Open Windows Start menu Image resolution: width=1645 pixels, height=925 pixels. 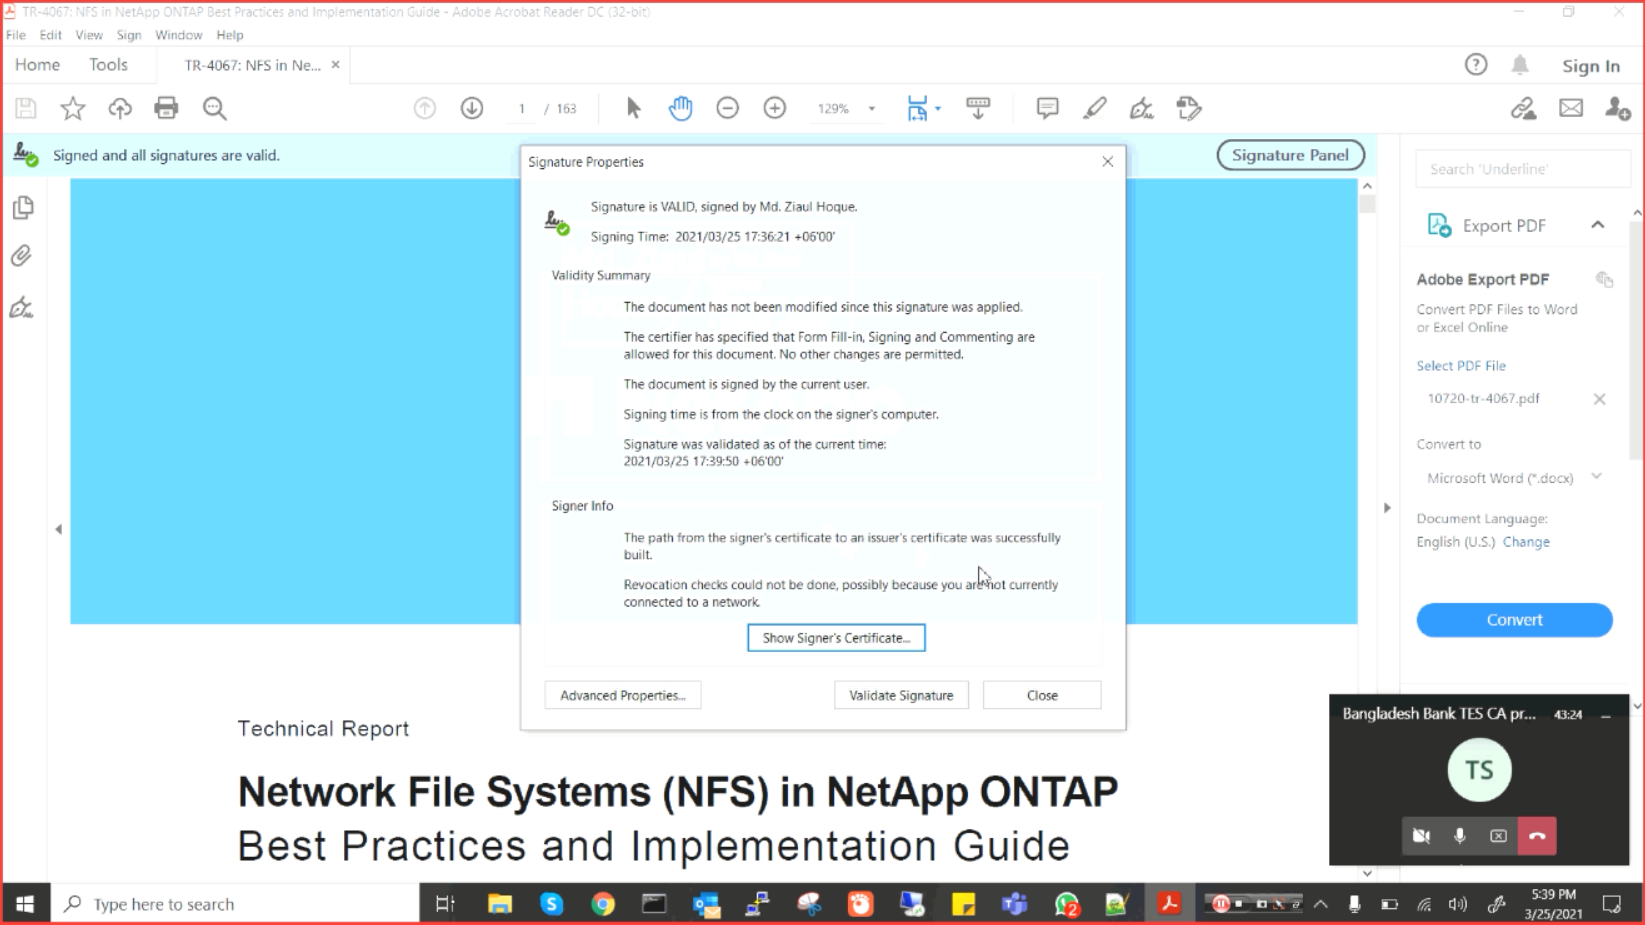point(25,904)
